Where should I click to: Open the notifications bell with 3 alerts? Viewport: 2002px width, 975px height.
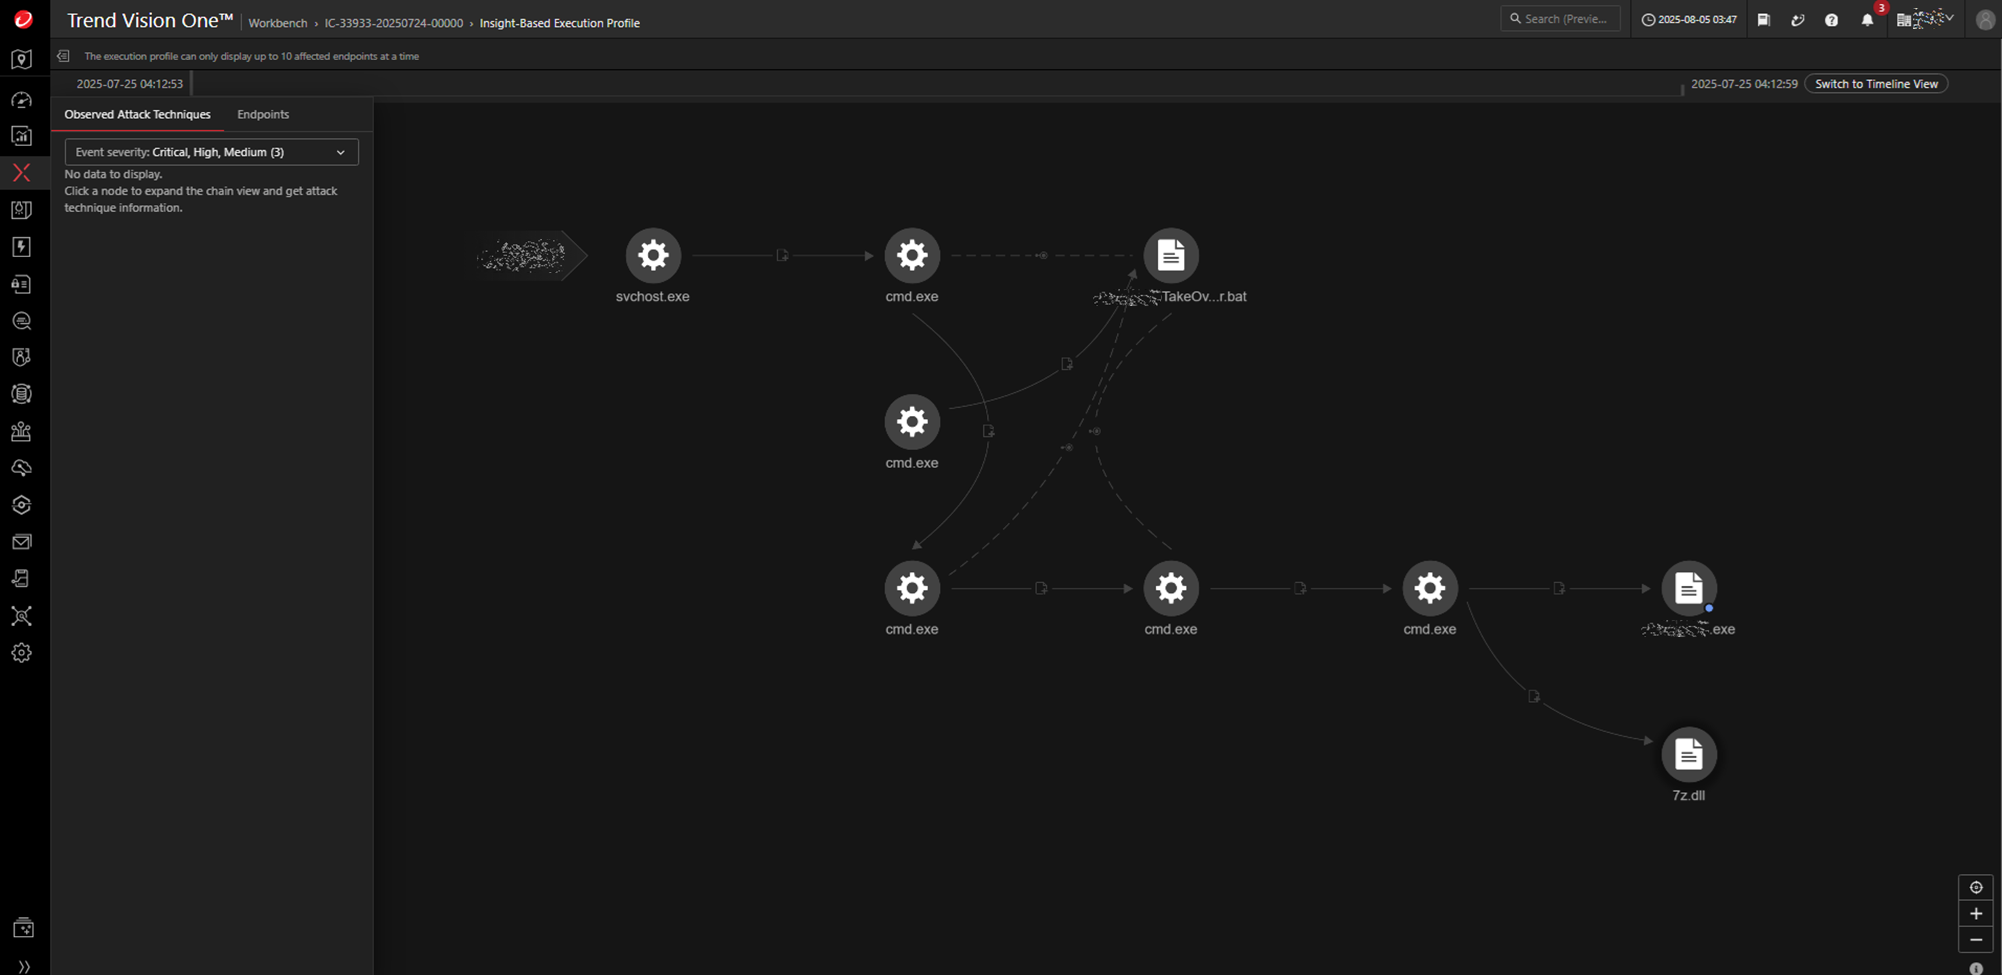1868,20
